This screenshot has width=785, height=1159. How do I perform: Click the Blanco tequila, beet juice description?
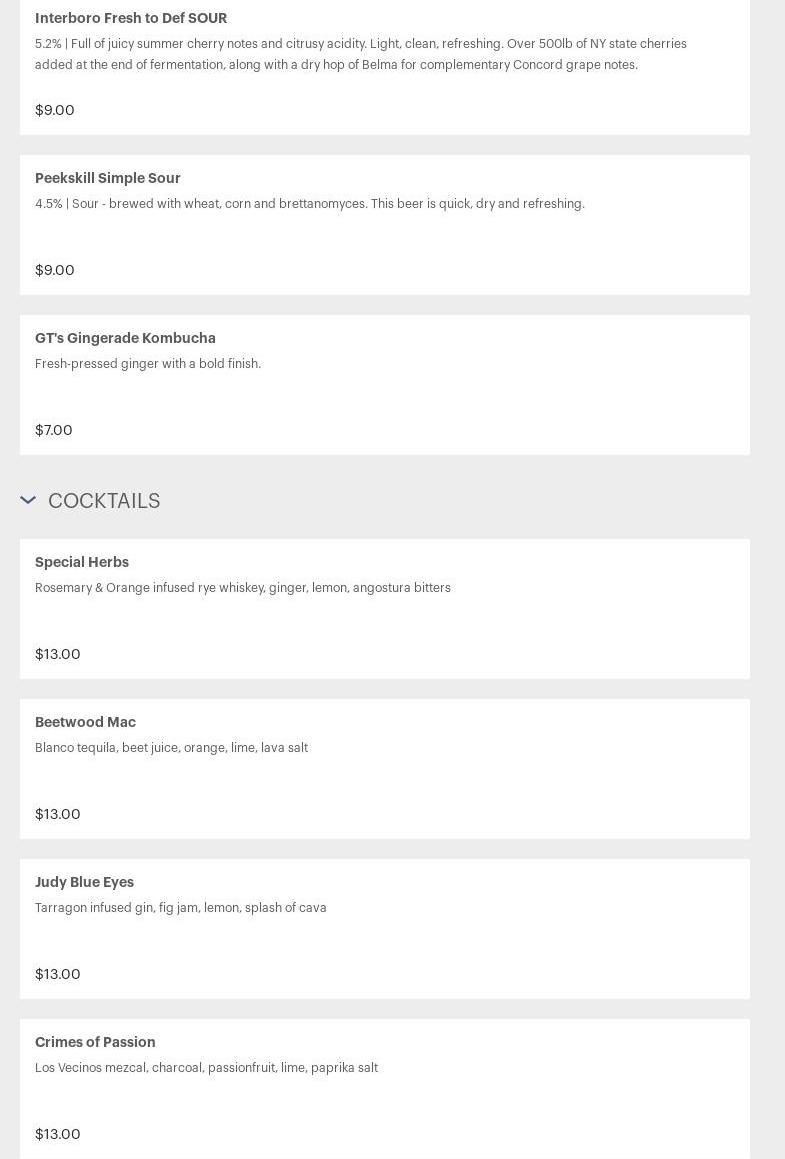click(171, 748)
